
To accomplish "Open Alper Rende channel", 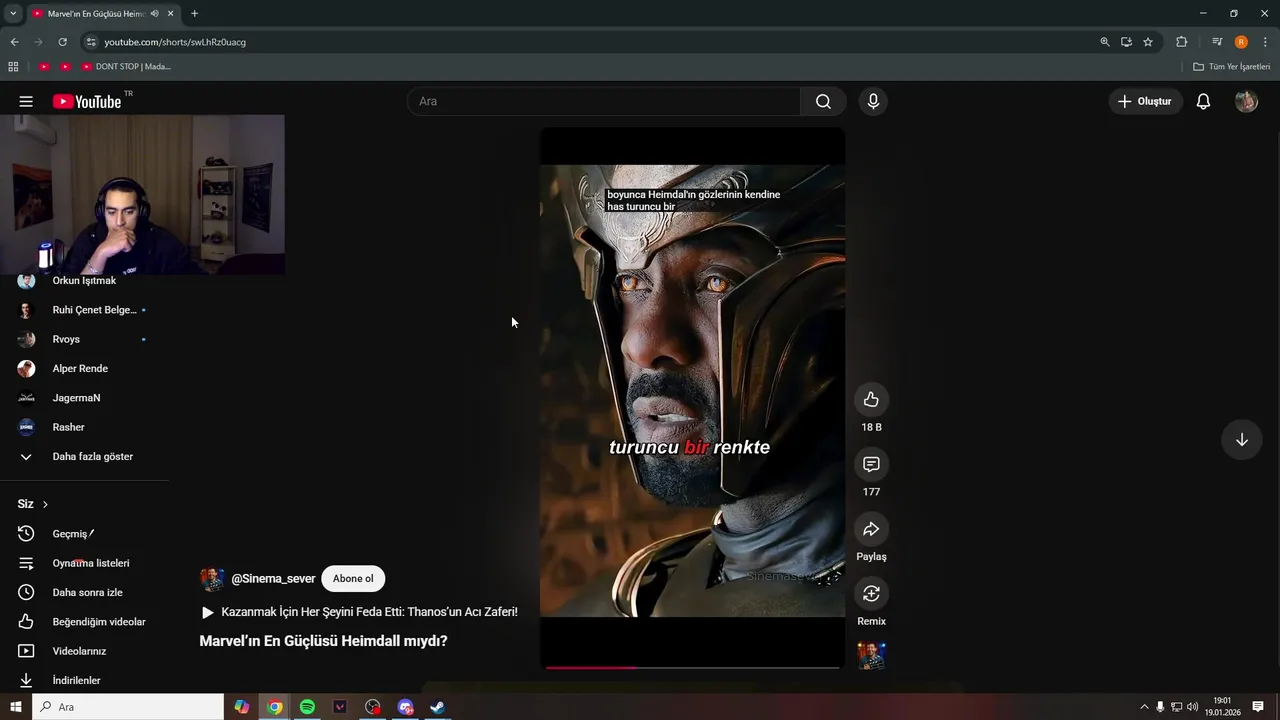I will (x=80, y=369).
